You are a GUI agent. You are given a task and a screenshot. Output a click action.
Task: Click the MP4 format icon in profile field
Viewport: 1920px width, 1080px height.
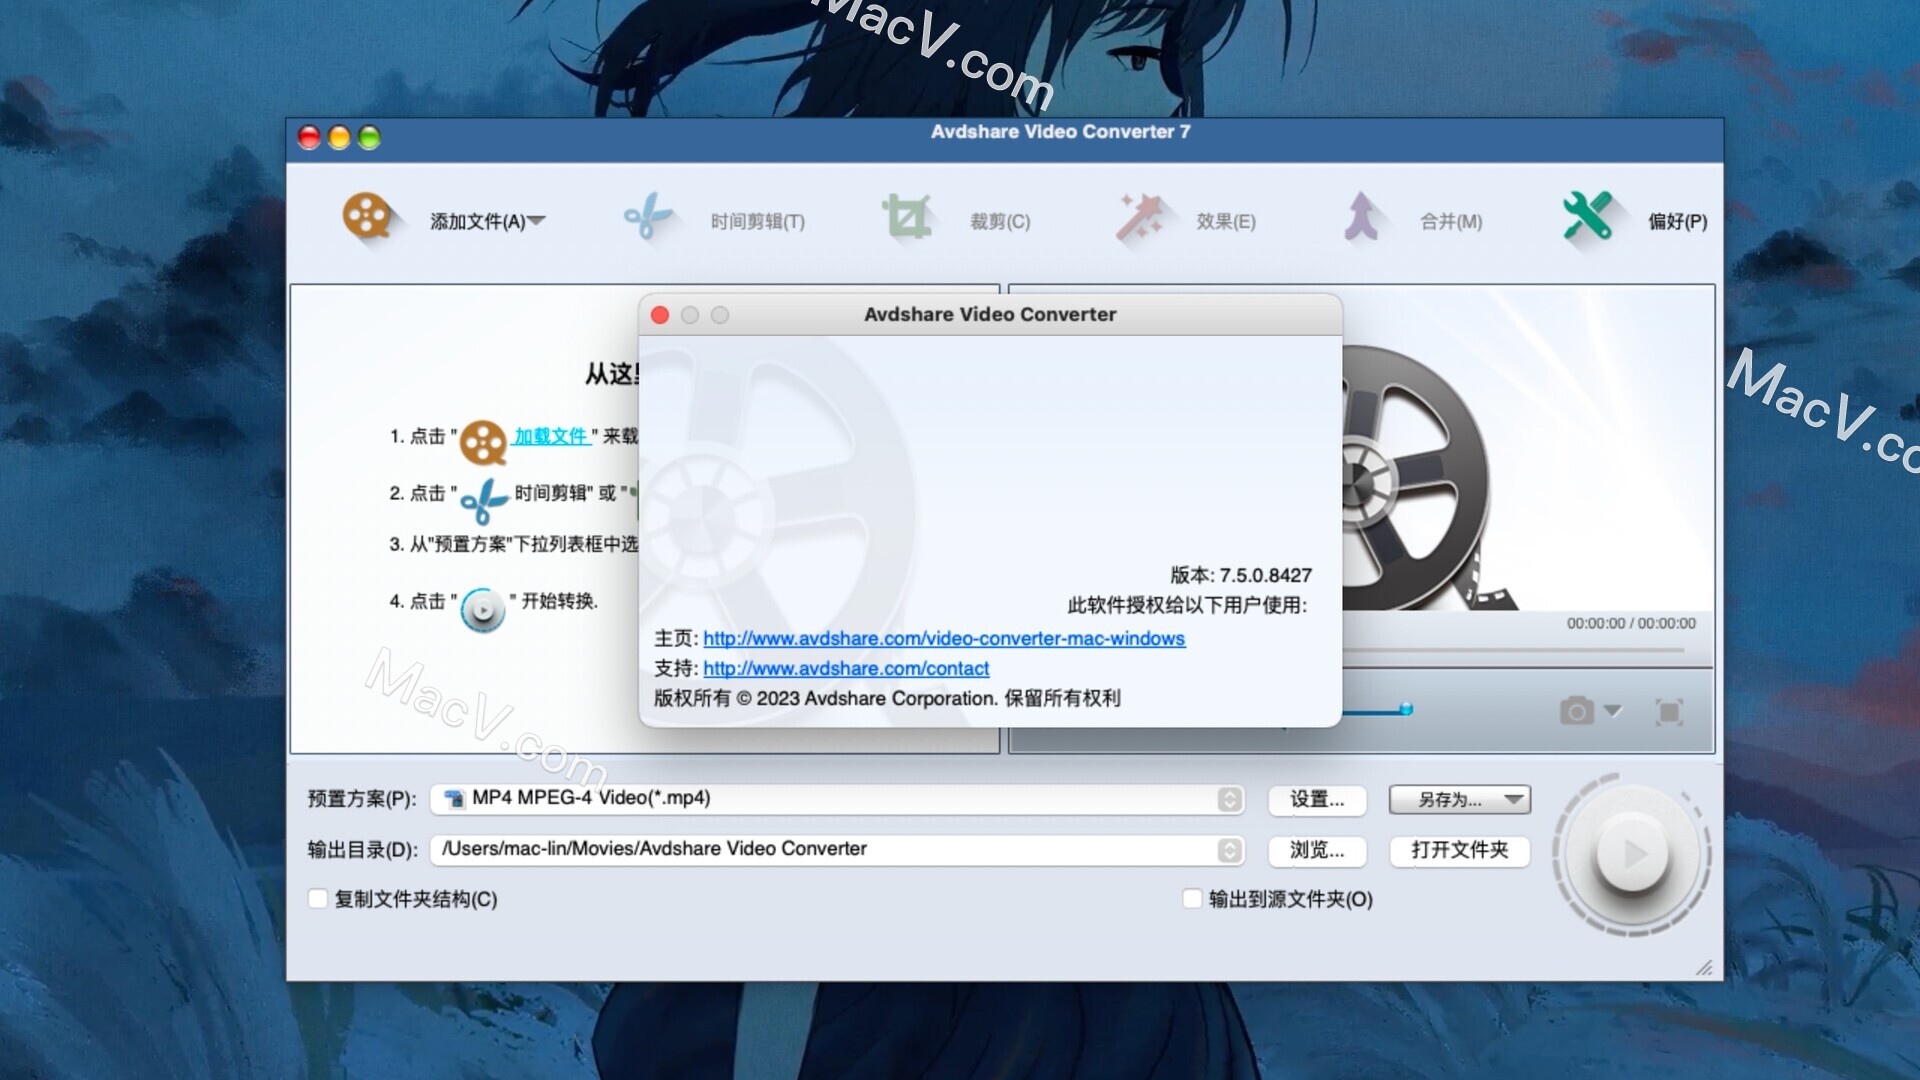click(x=455, y=798)
